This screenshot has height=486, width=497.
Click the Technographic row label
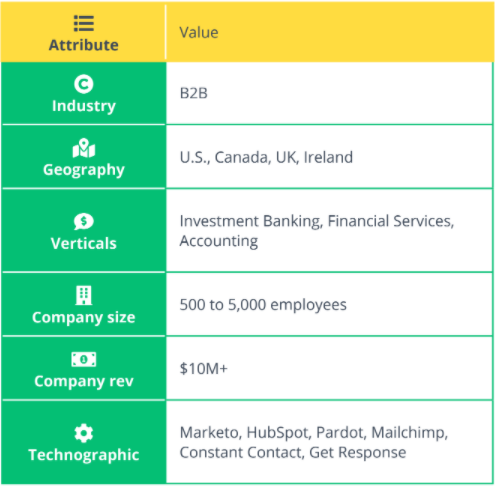click(x=84, y=455)
